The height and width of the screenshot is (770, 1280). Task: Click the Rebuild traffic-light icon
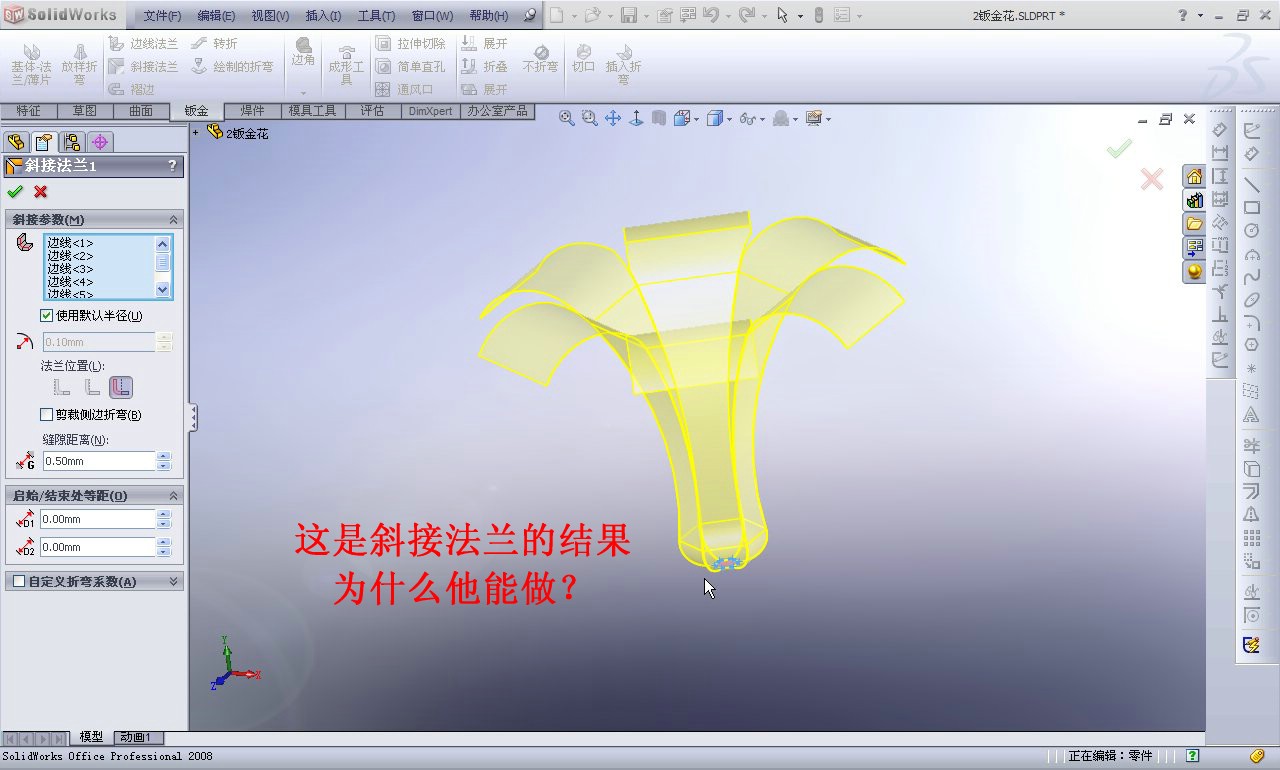tap(818, 16)
